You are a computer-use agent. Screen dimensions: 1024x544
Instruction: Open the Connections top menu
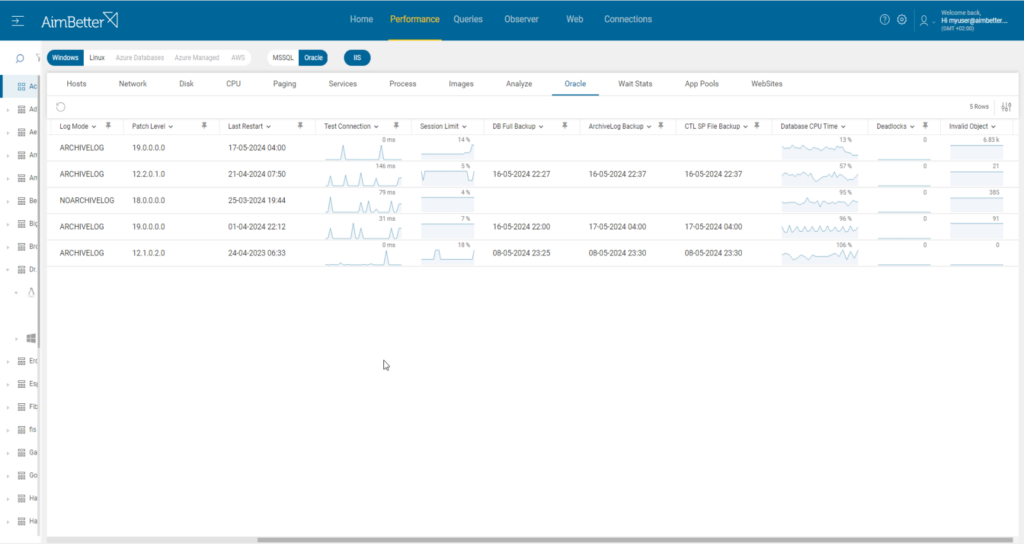tap(628, 20)
